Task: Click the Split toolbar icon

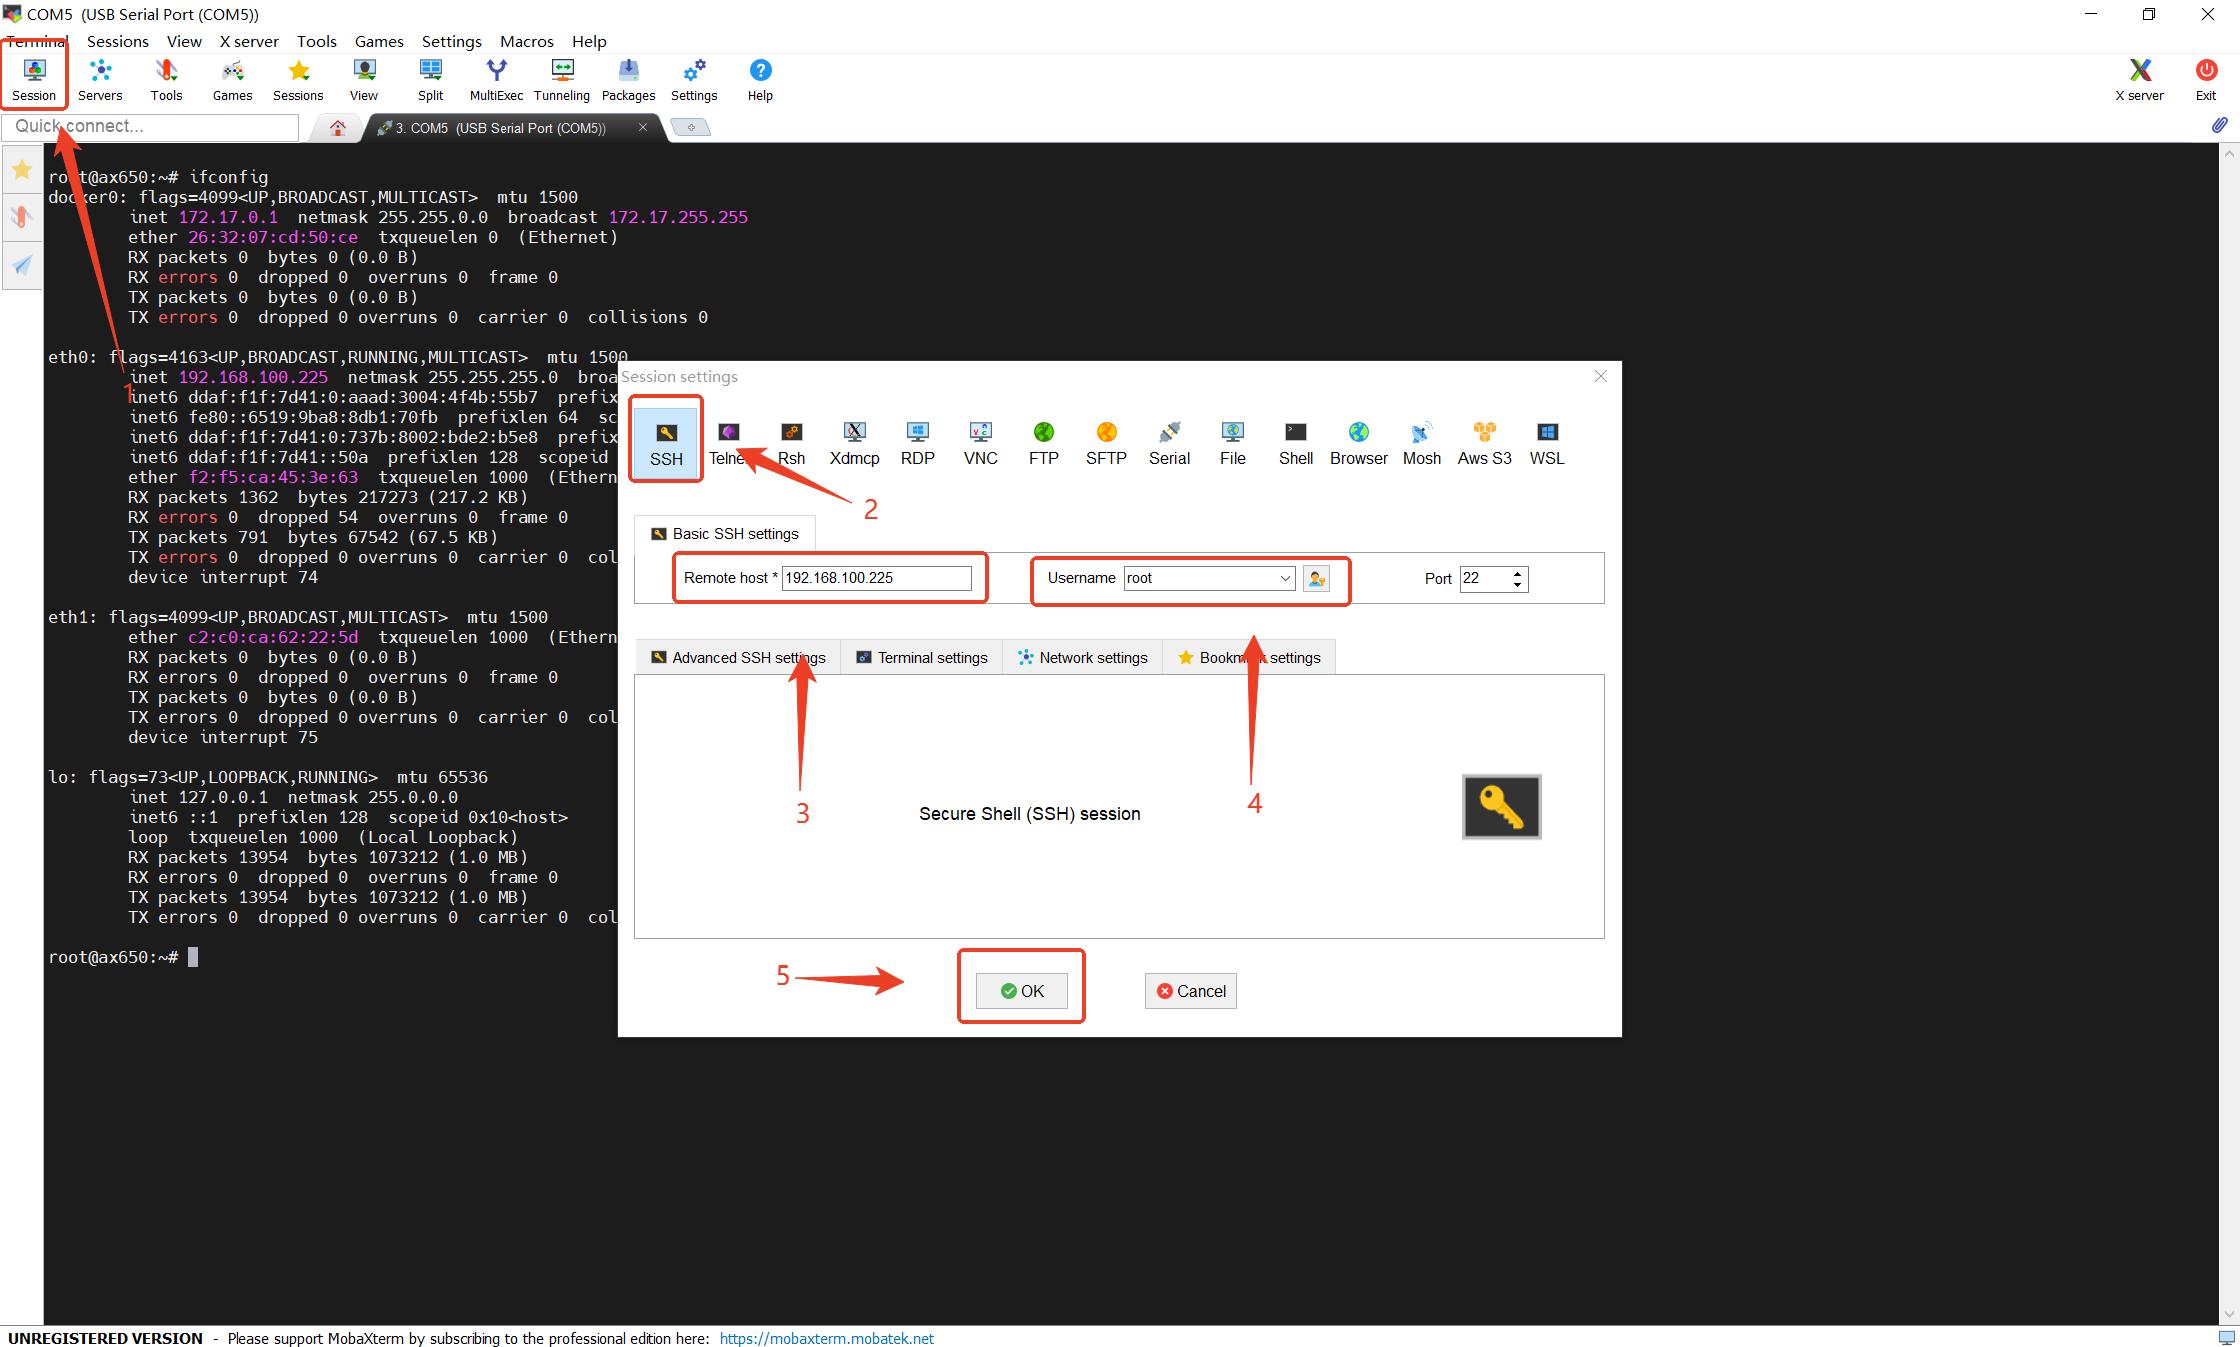Action: point(431,80)
